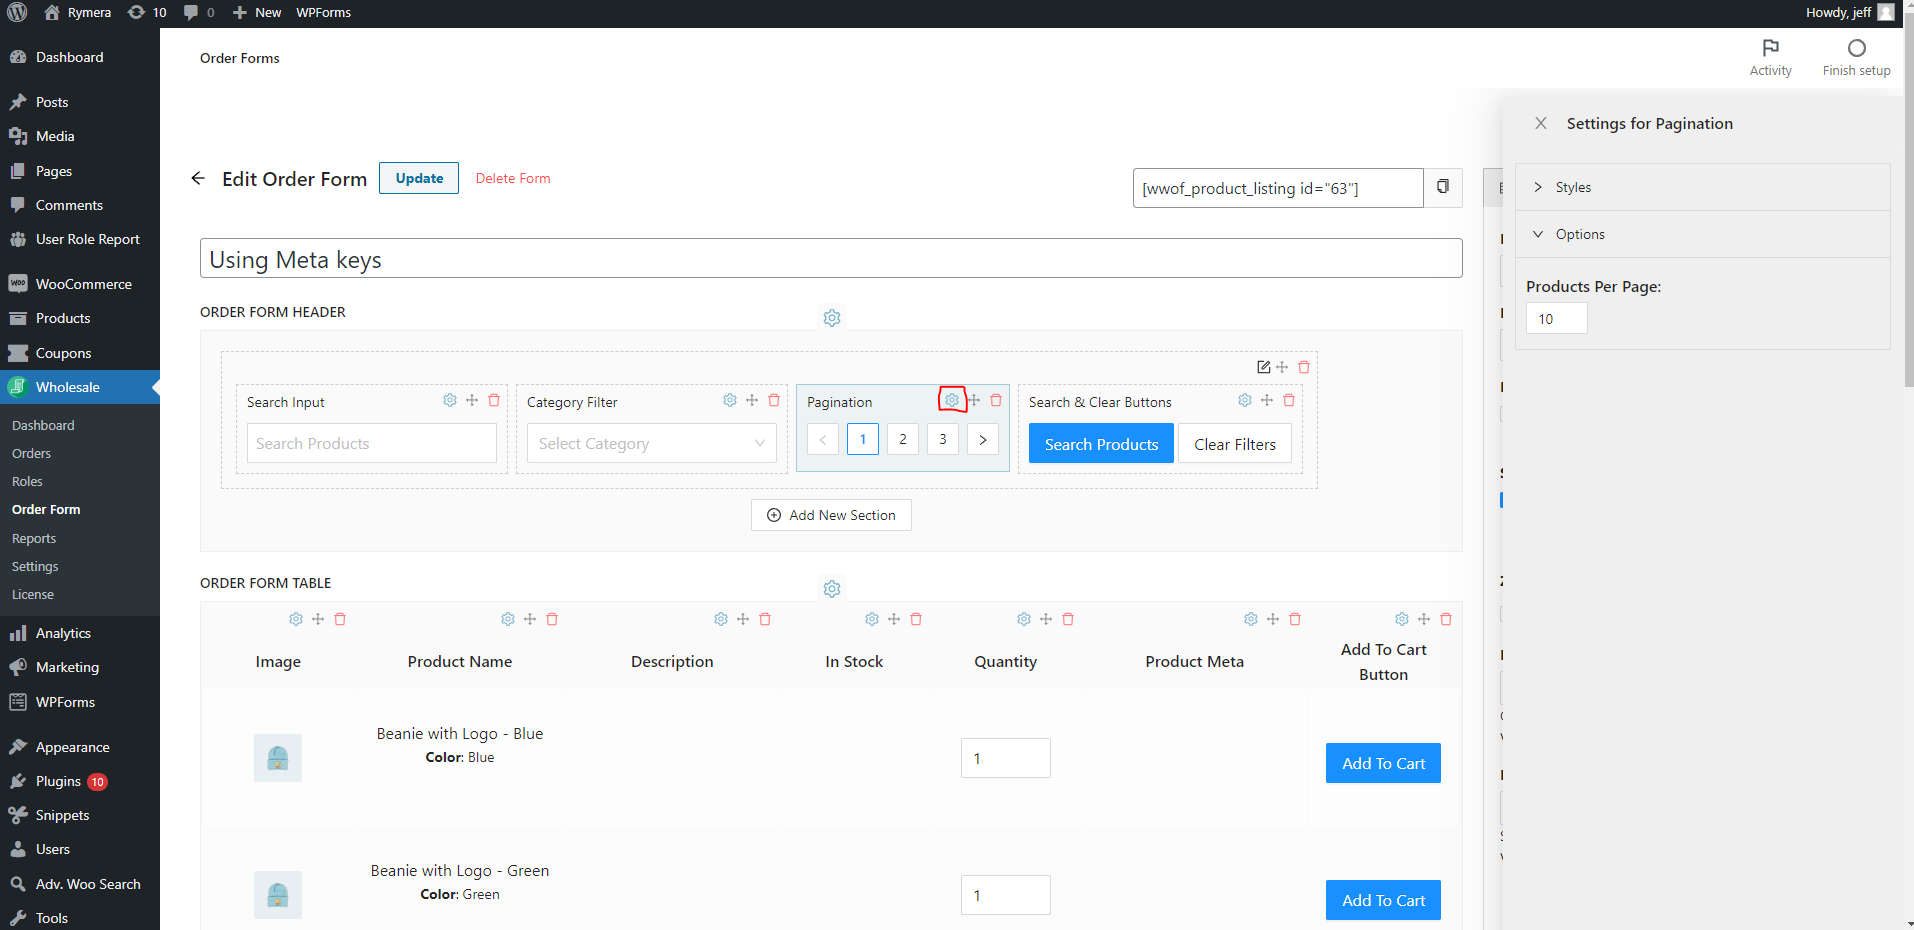Screen dimensions: 1914x930
Task: Go to the Order Form menu item under Wholesale
Action: click(44, 509)
